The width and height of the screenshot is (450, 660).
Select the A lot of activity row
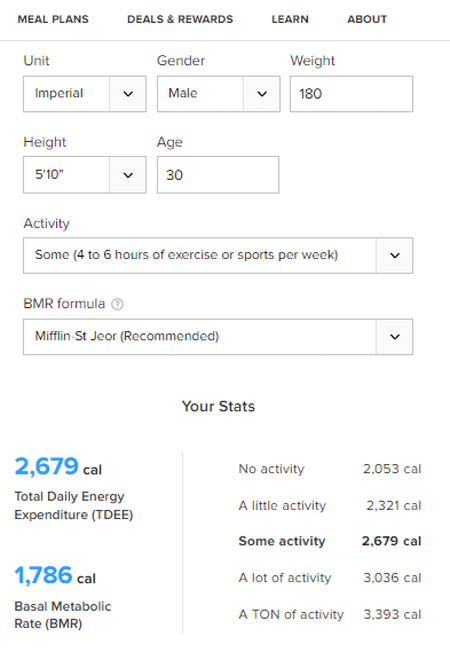click(x=330, y=578)
